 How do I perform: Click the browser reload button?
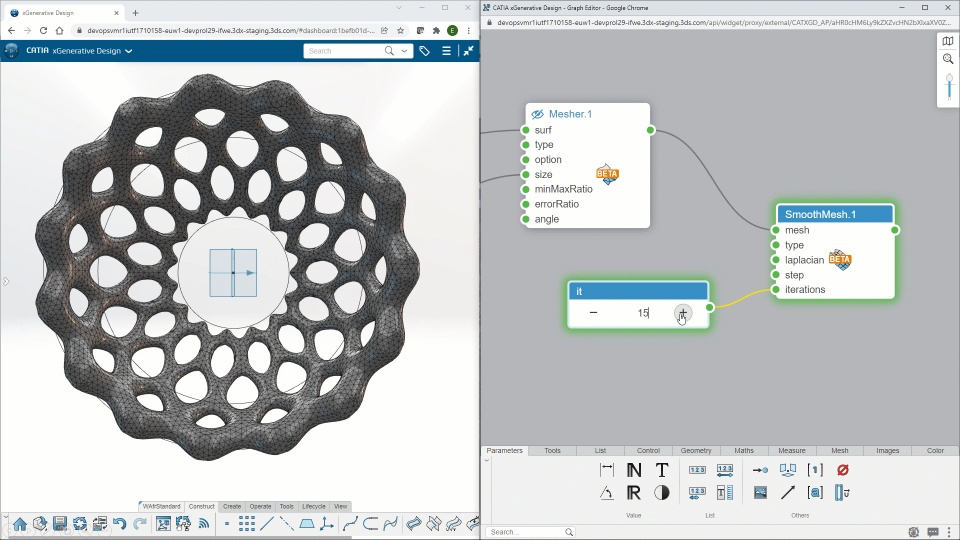coord(43,30)
